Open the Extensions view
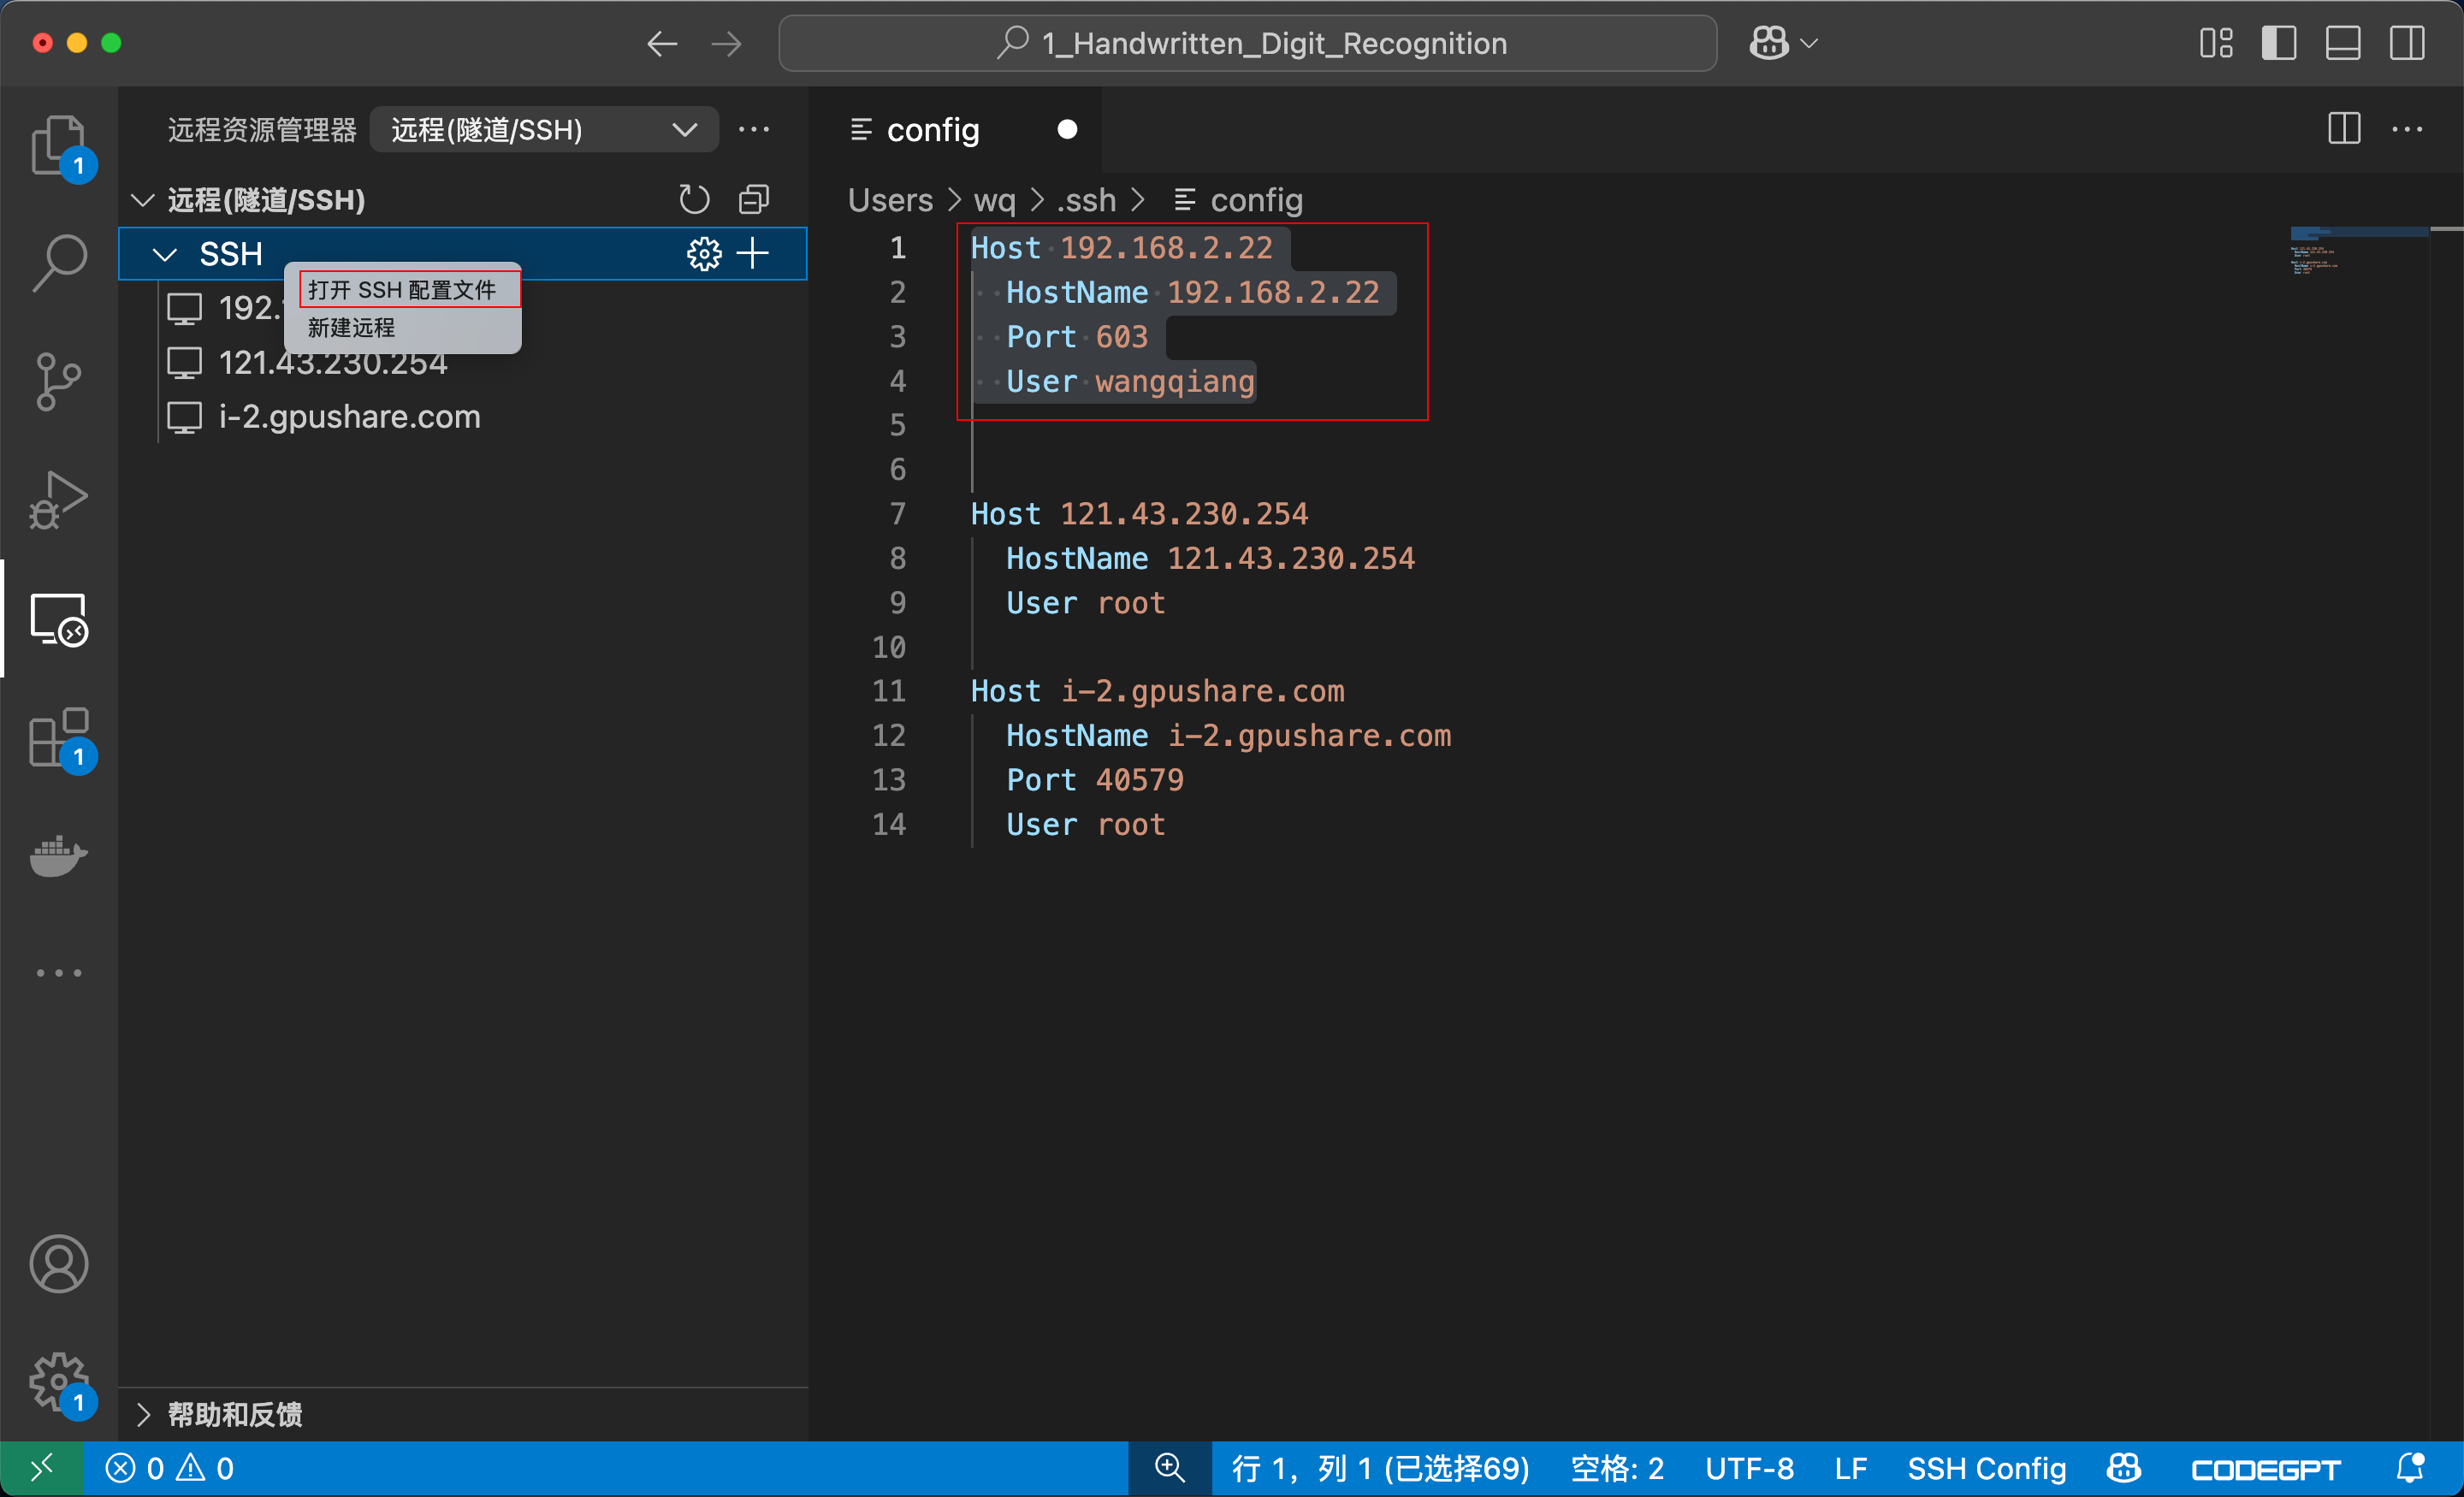 click(x=58, y=738)
